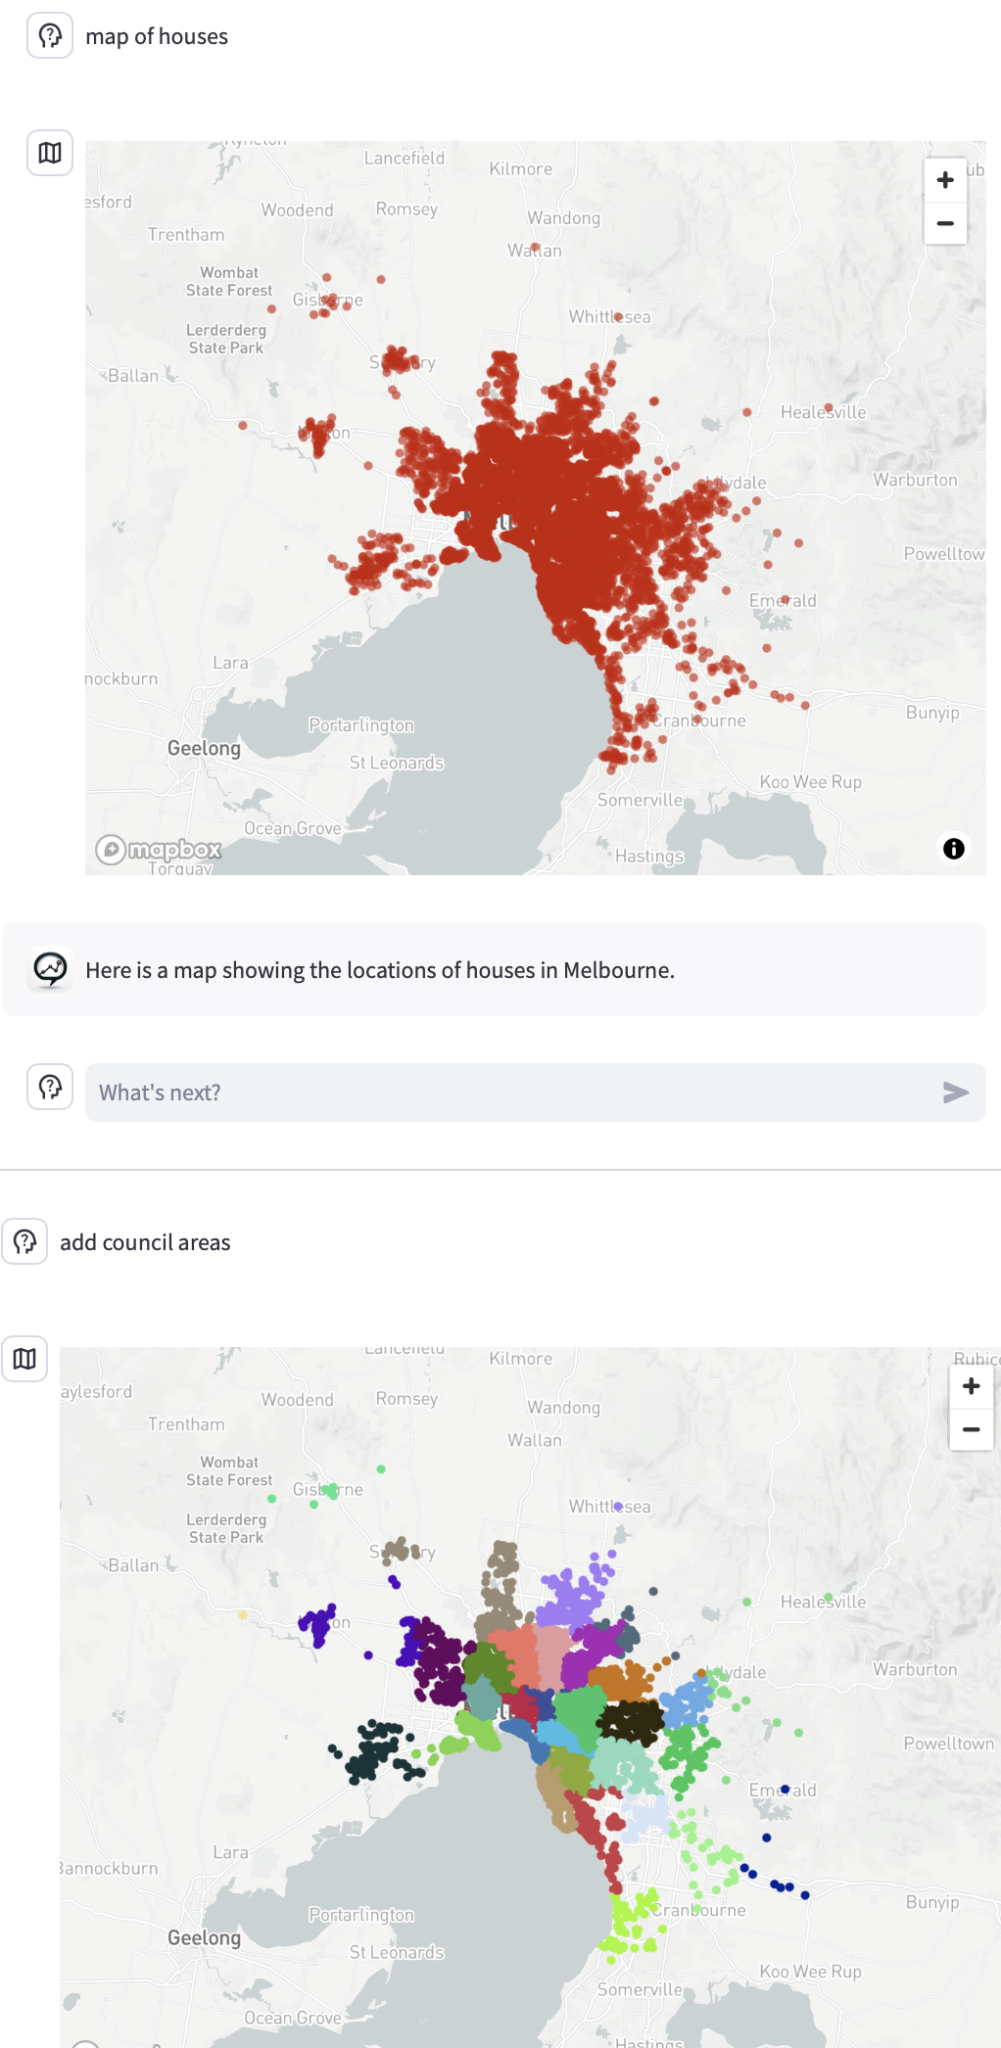1001x2048 pixels.
Task: Click the Geelong label on the red houses map
Action: click(204, 748)
